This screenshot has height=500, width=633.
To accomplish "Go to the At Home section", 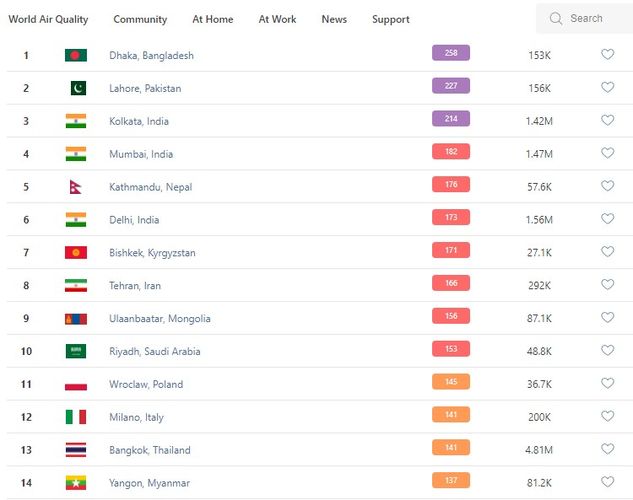I will 212,19.
